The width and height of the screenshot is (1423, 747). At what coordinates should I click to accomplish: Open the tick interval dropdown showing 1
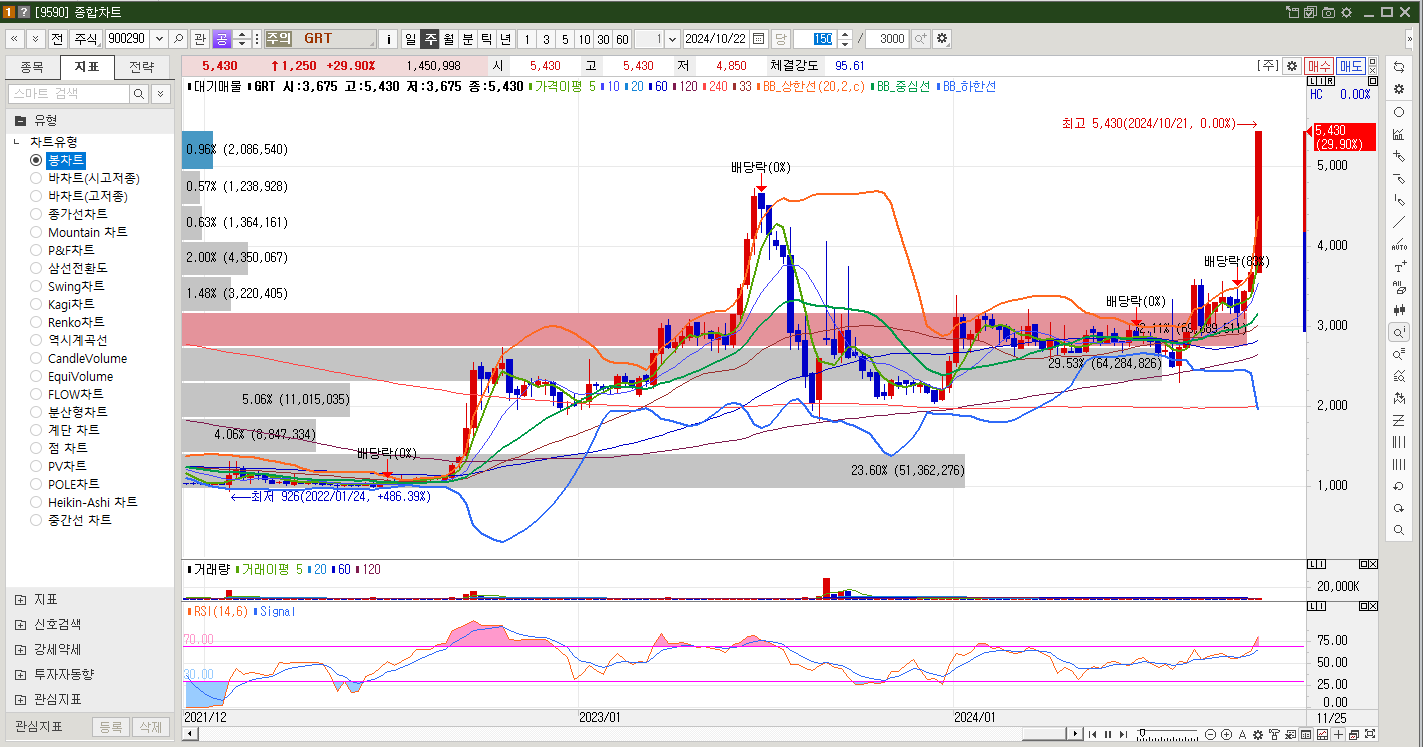click(672, 39)
